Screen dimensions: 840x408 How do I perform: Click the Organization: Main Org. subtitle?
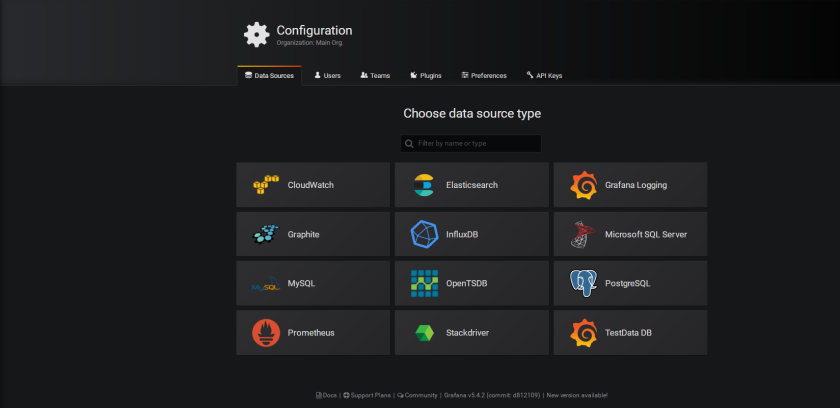[310, 43]
